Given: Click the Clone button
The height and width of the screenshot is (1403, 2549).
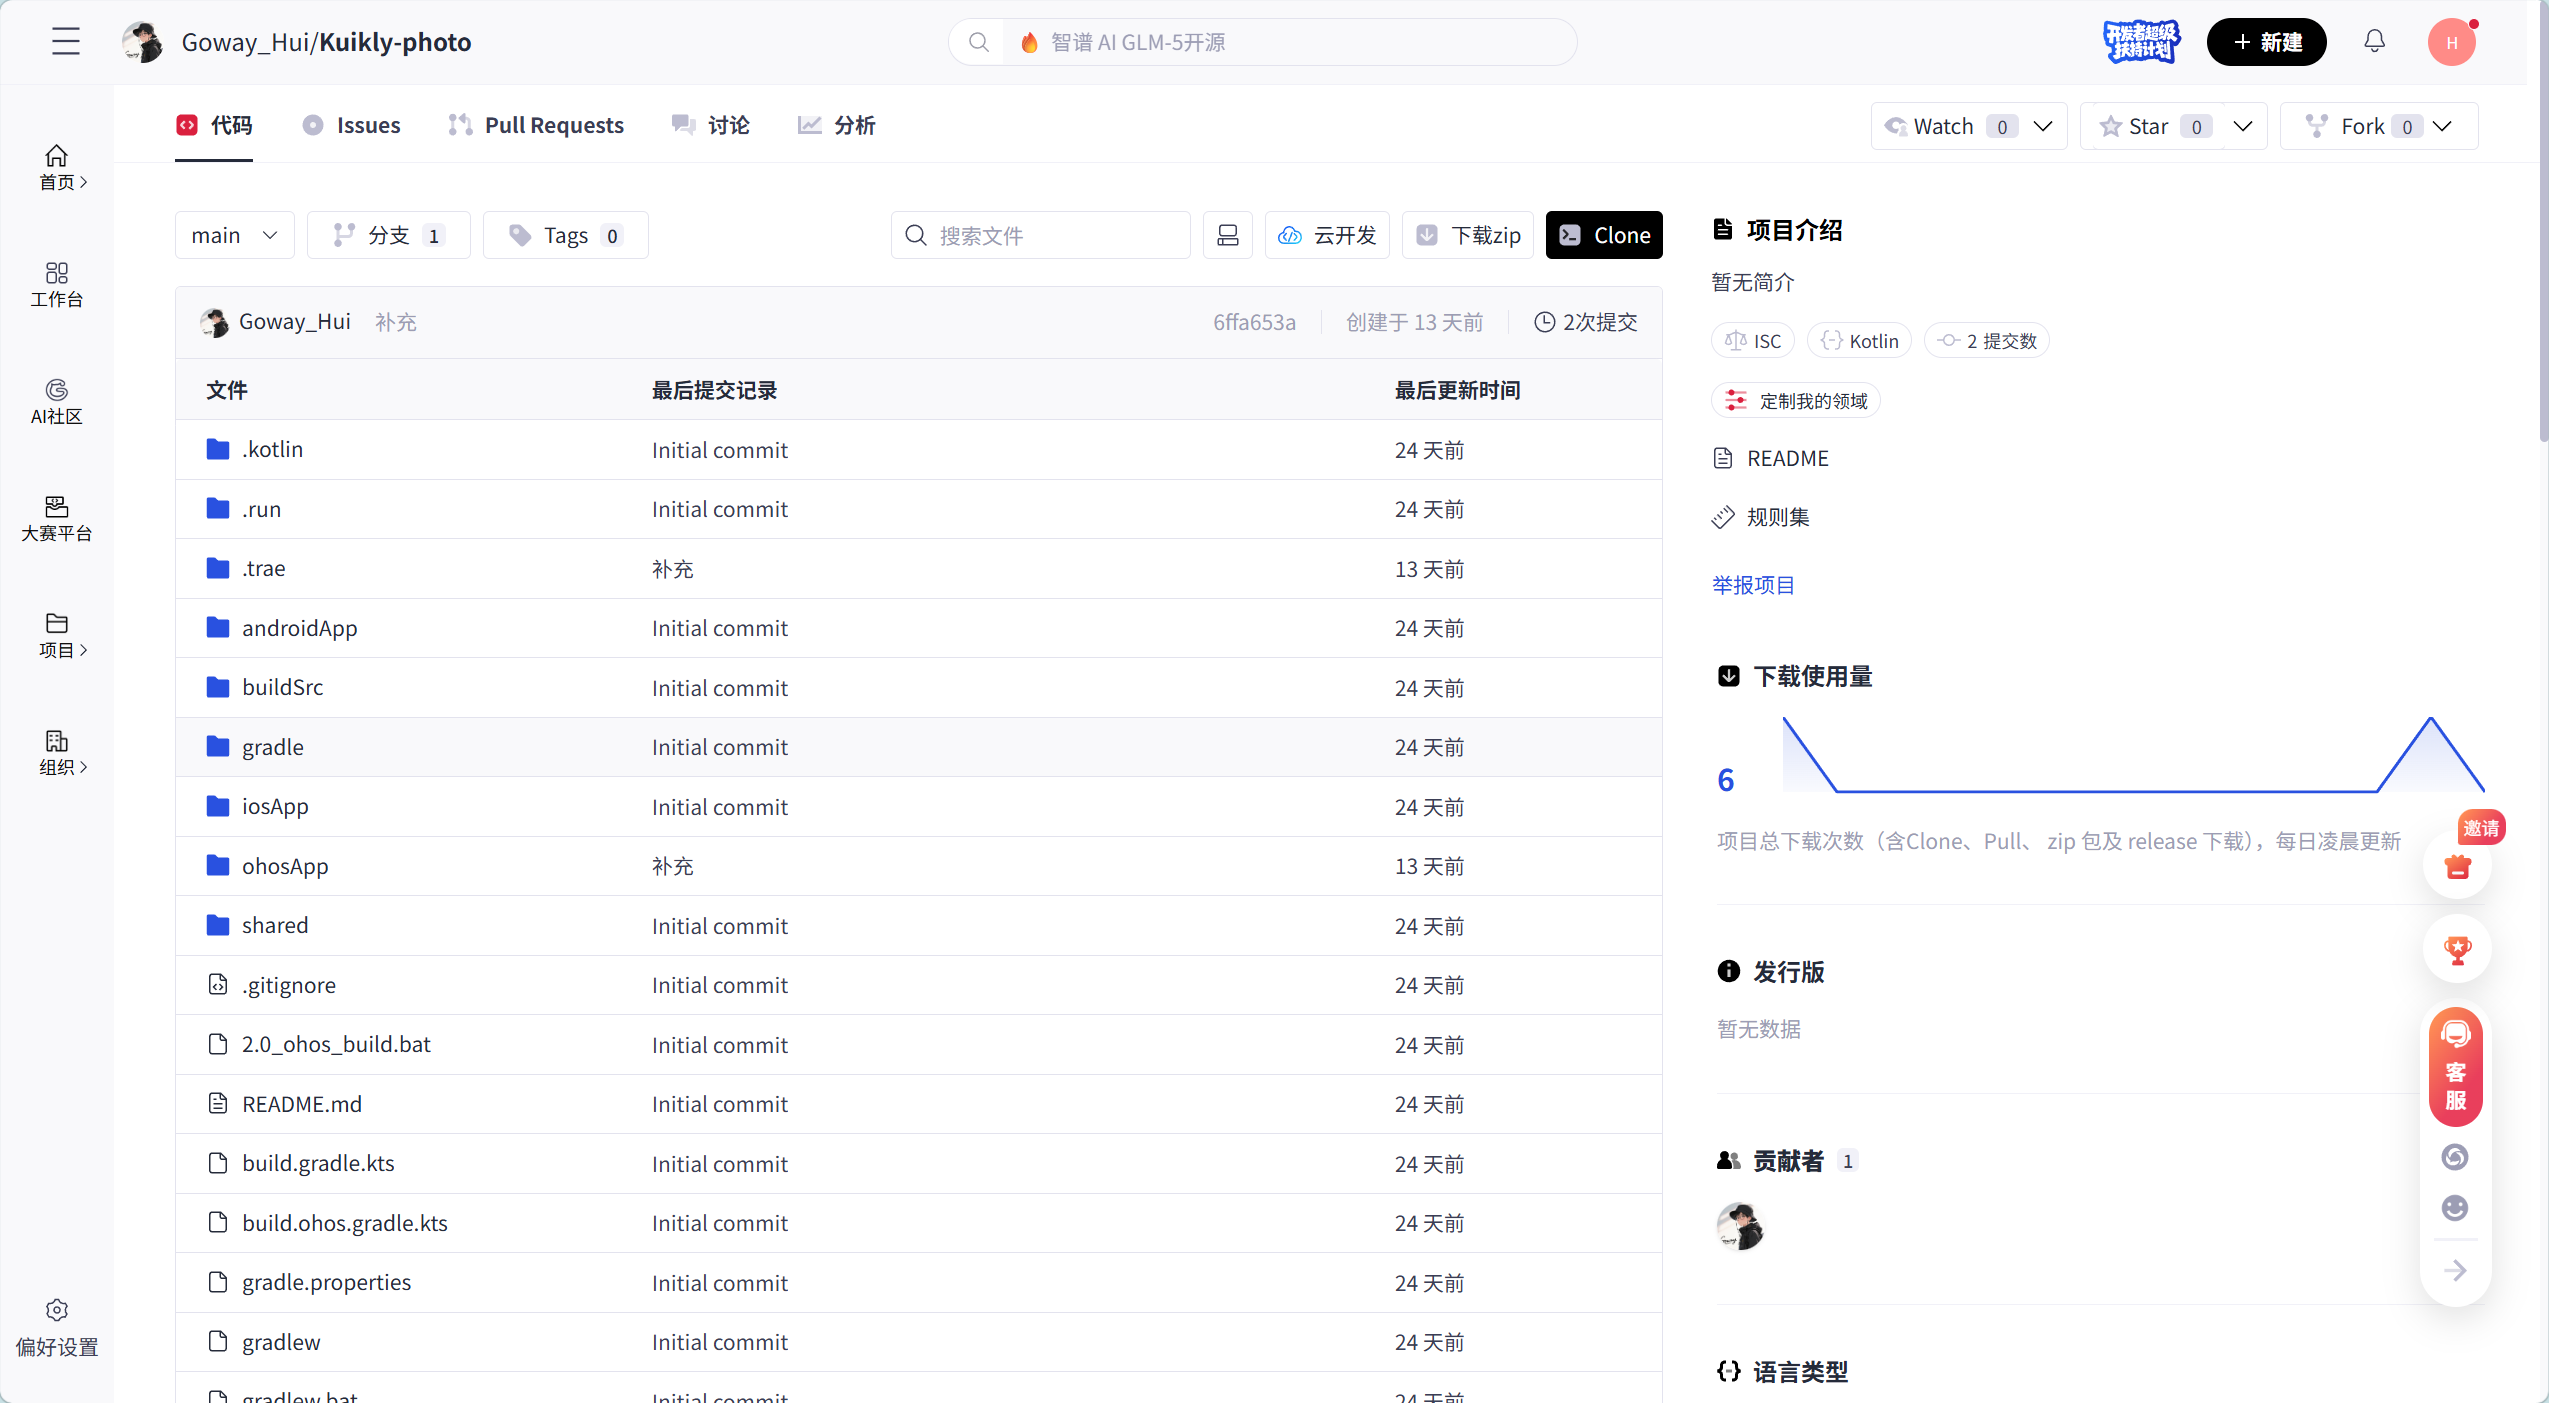Looking at the screenshot, I should [x=1603, y=235].
